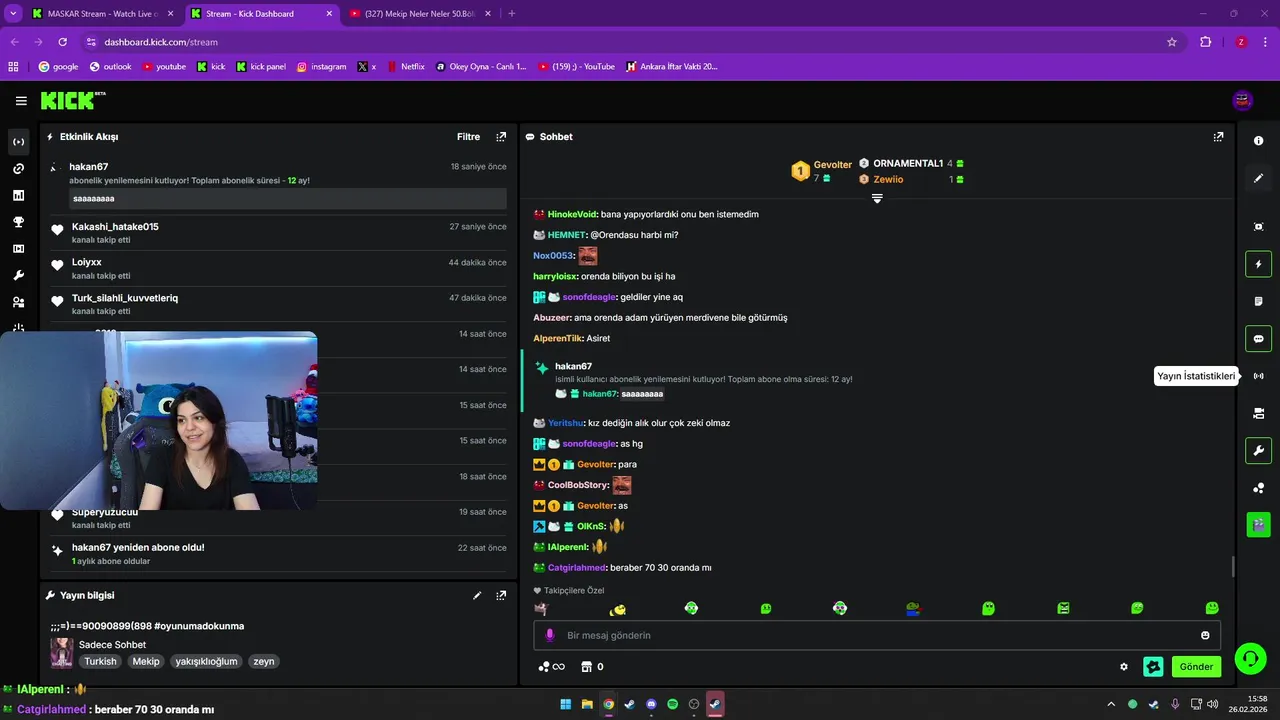Expand the chat leaderboard chevron
The height and width of the screenshot is (720, 1280).
tap(877, 199)
